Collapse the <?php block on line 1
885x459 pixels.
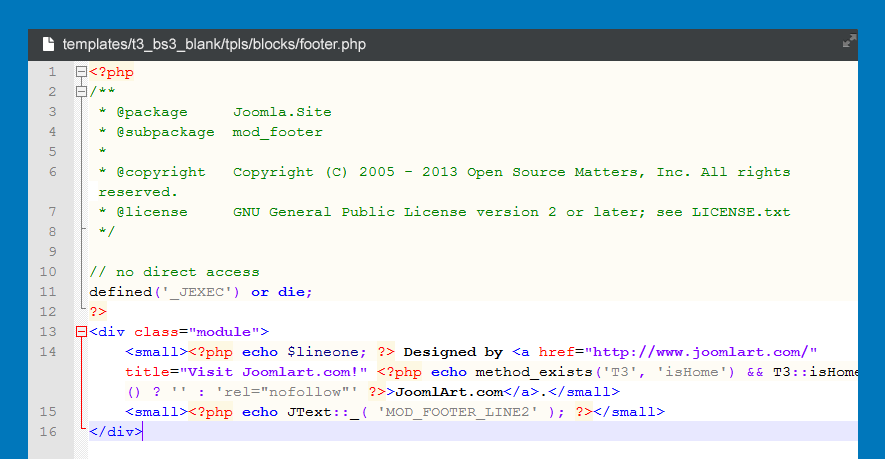point(81,72)
